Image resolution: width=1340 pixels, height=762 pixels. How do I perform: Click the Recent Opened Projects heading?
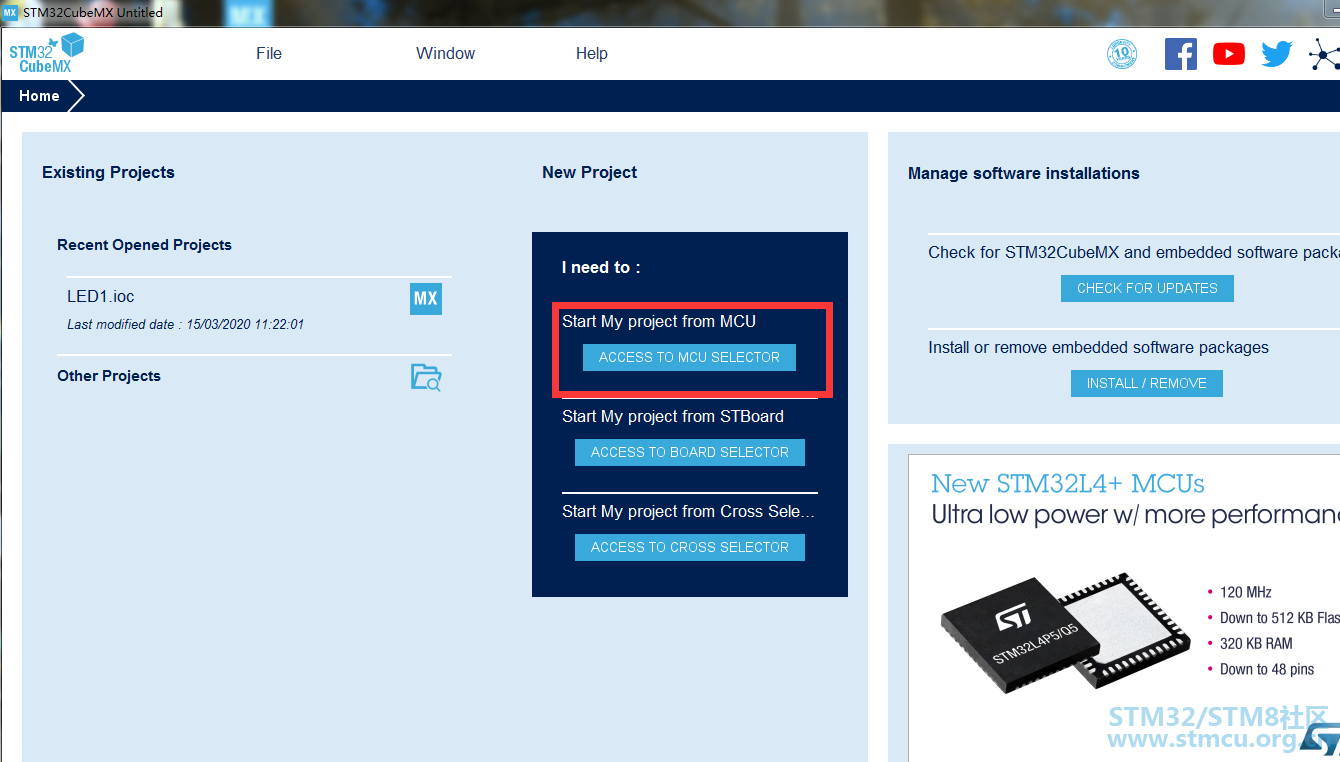pyautogui.click(x=144, y=245)
